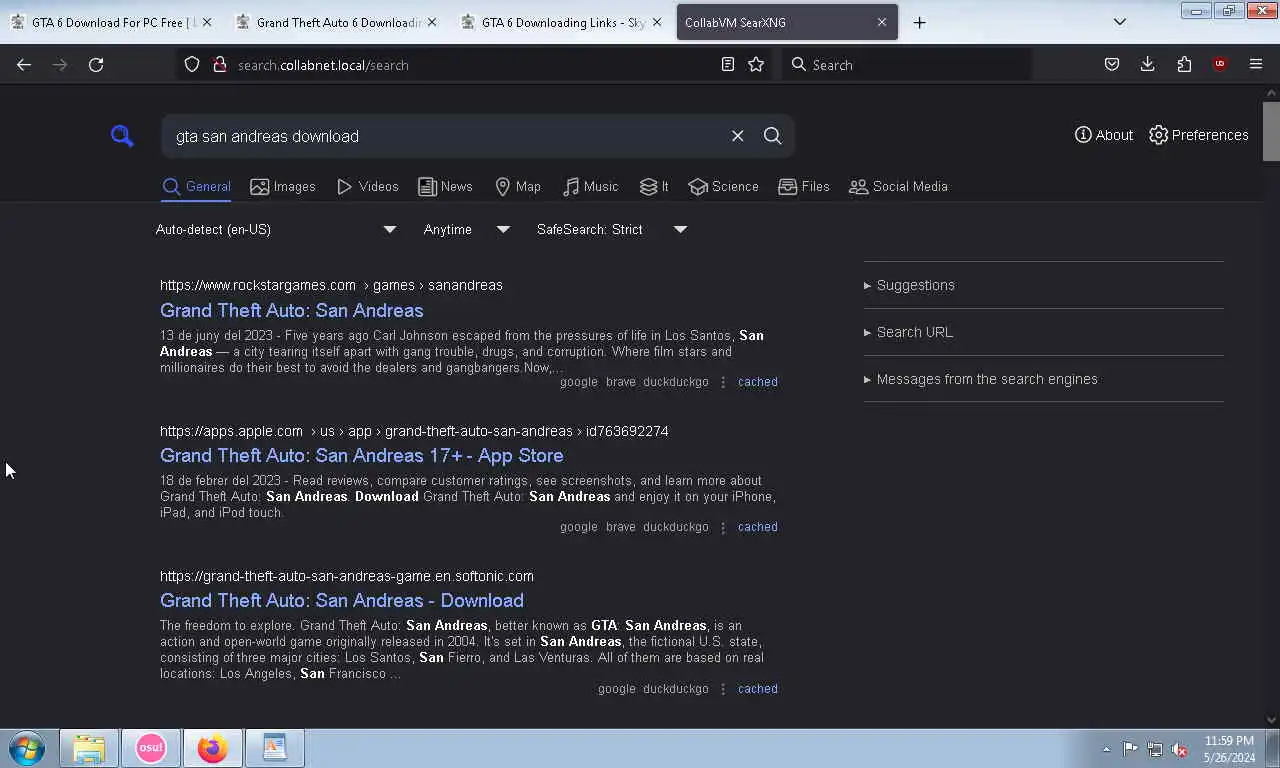Open cached link for Softonic result
1280x768 pixels.
click(x=757, y=689)
